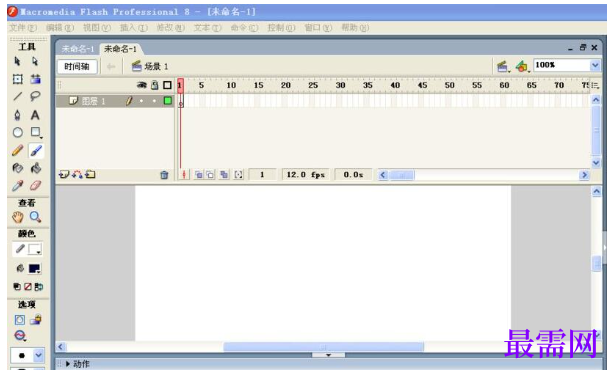Toggle Edit Multiple Frames
Image resolution: width=616 pixels, height=375 pixels.
[224, 175]
